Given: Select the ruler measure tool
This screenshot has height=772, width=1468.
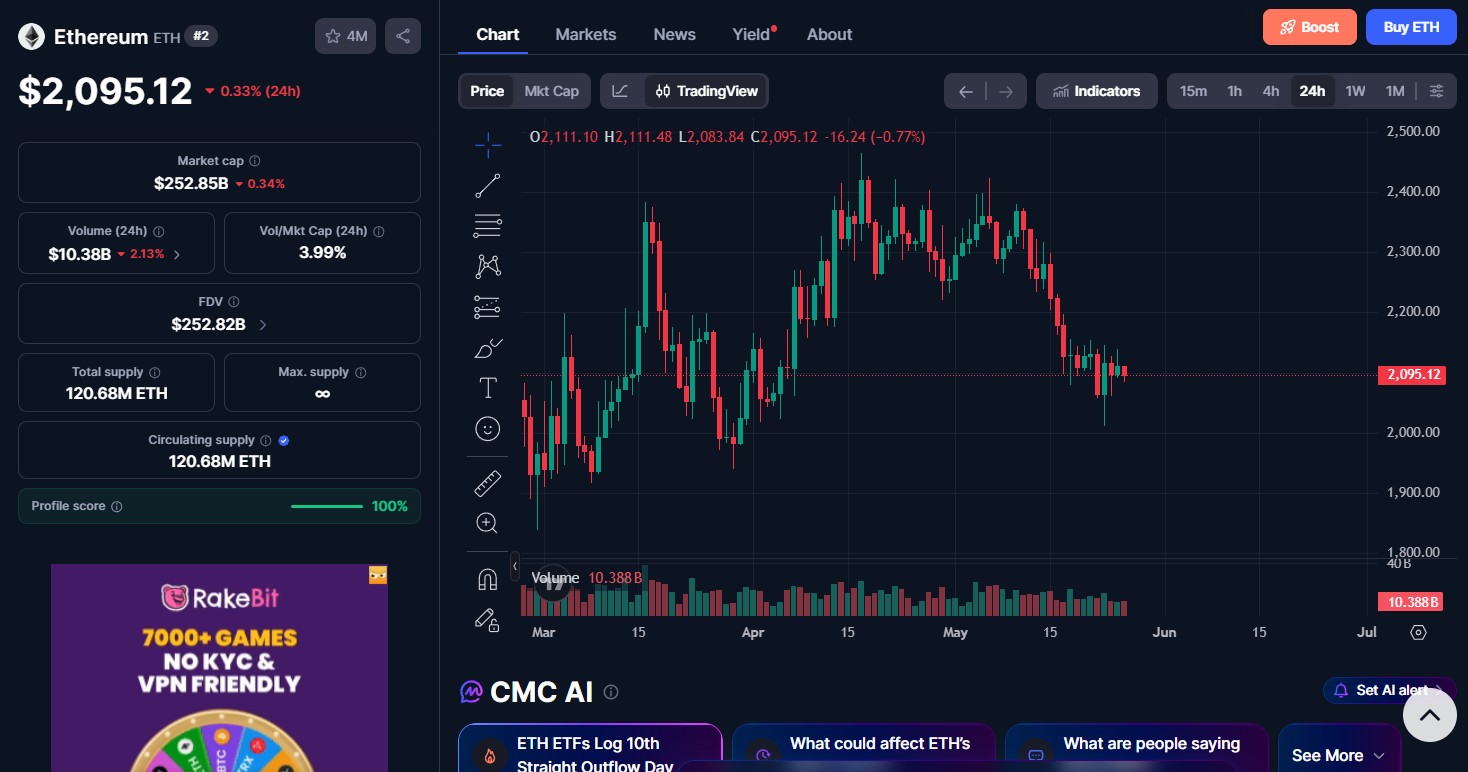Looking at the screenshot, I should click(x=488, y=484).
